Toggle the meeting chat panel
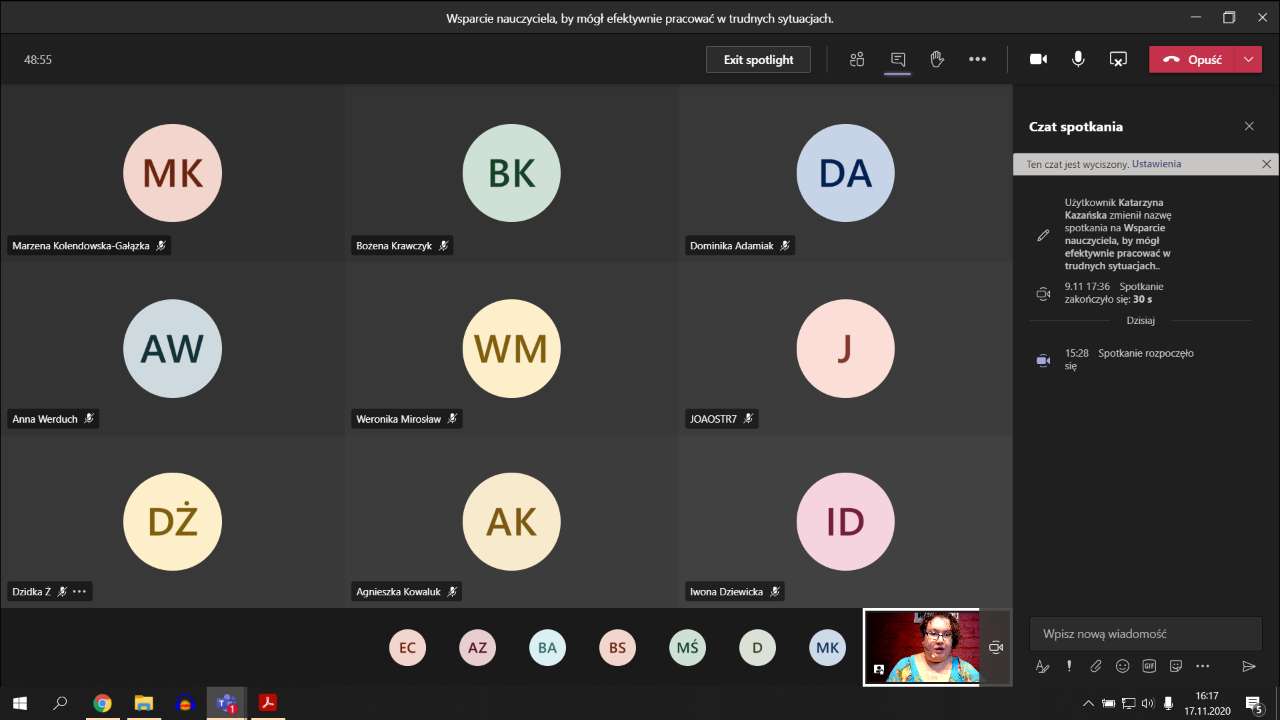 [x=897, y=60]
